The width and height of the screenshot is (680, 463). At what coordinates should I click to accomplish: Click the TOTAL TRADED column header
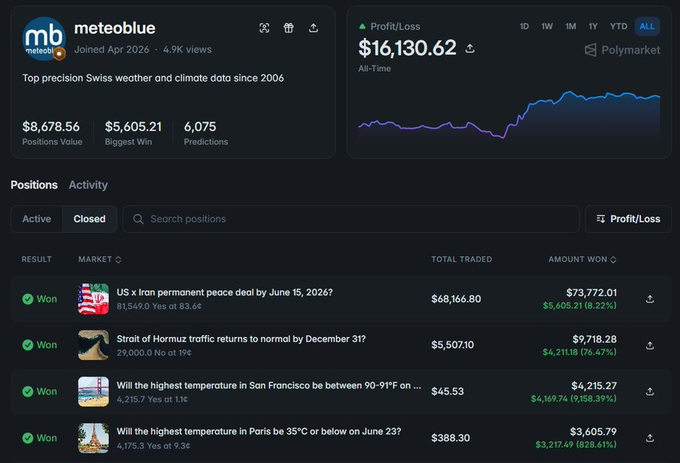[x=461, y=259]
